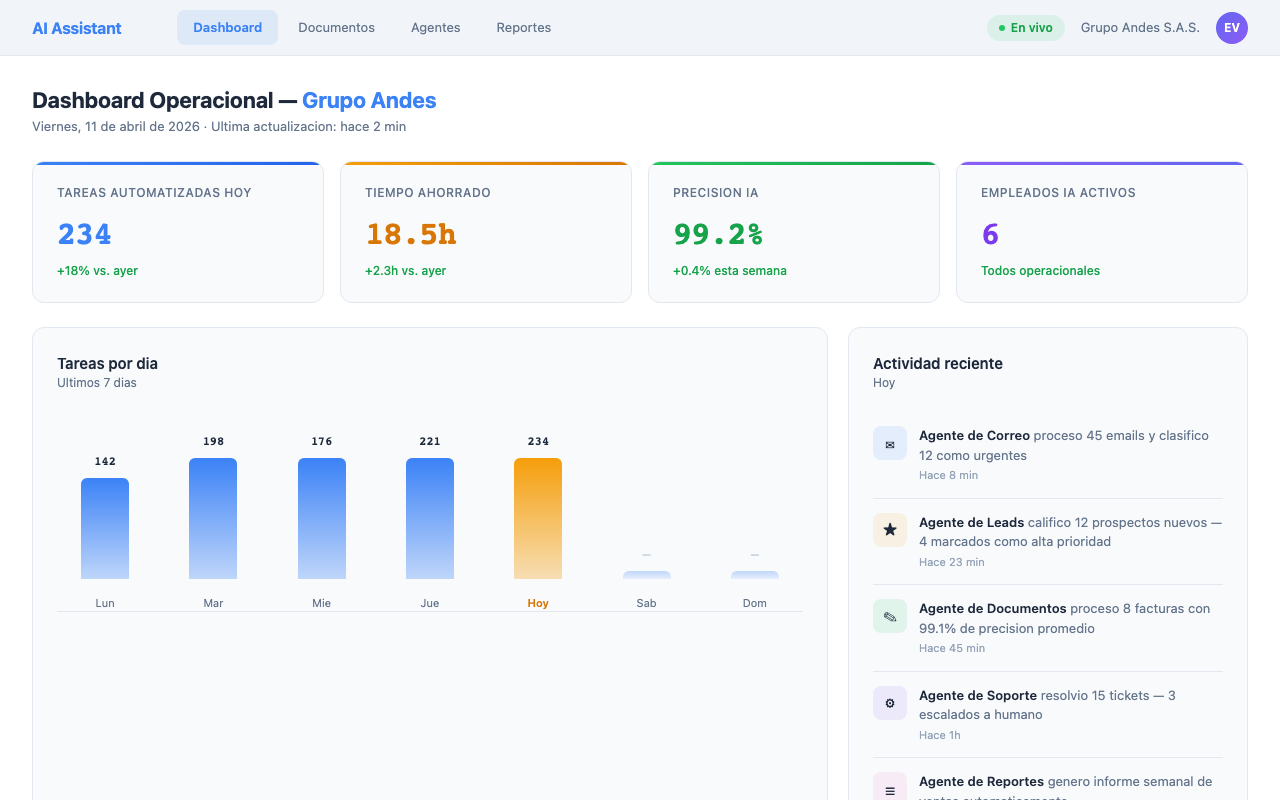Toggle the En vivo status indicator

click(x=1026, y=28)
